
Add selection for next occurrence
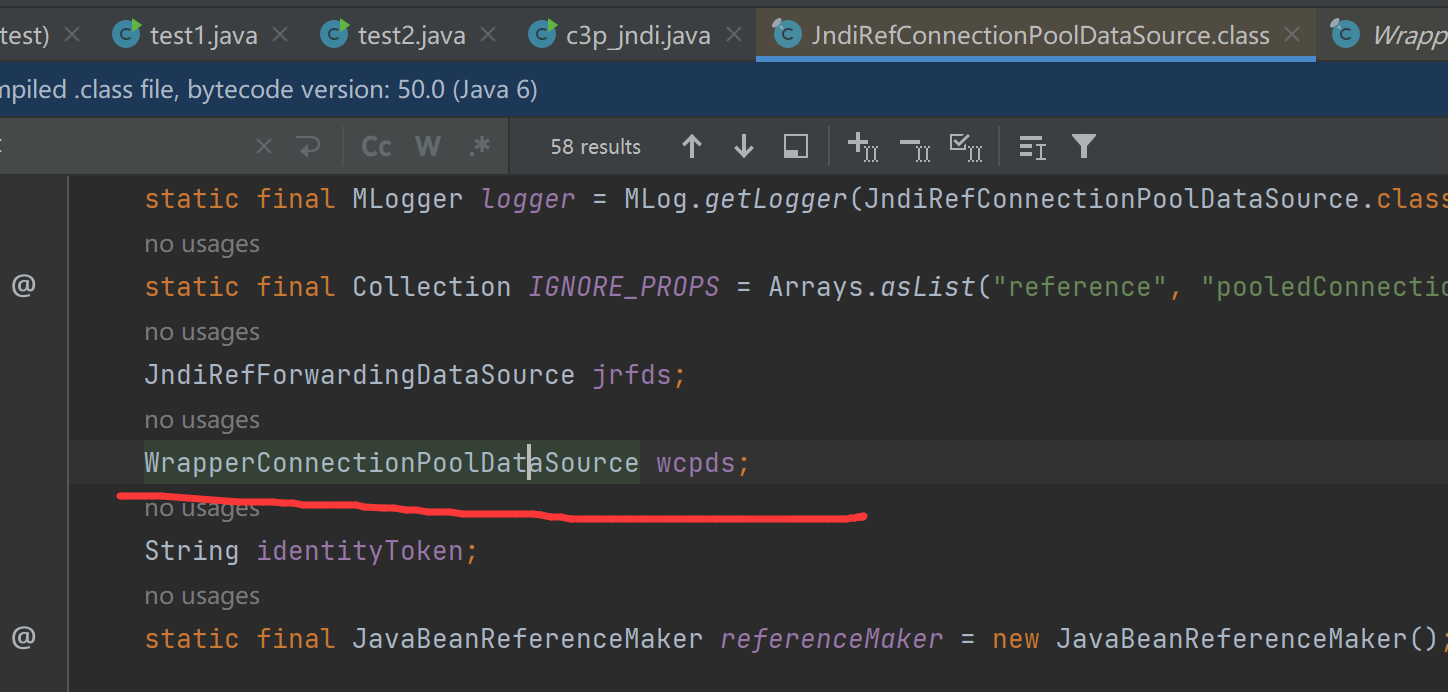tap(862, 147)
